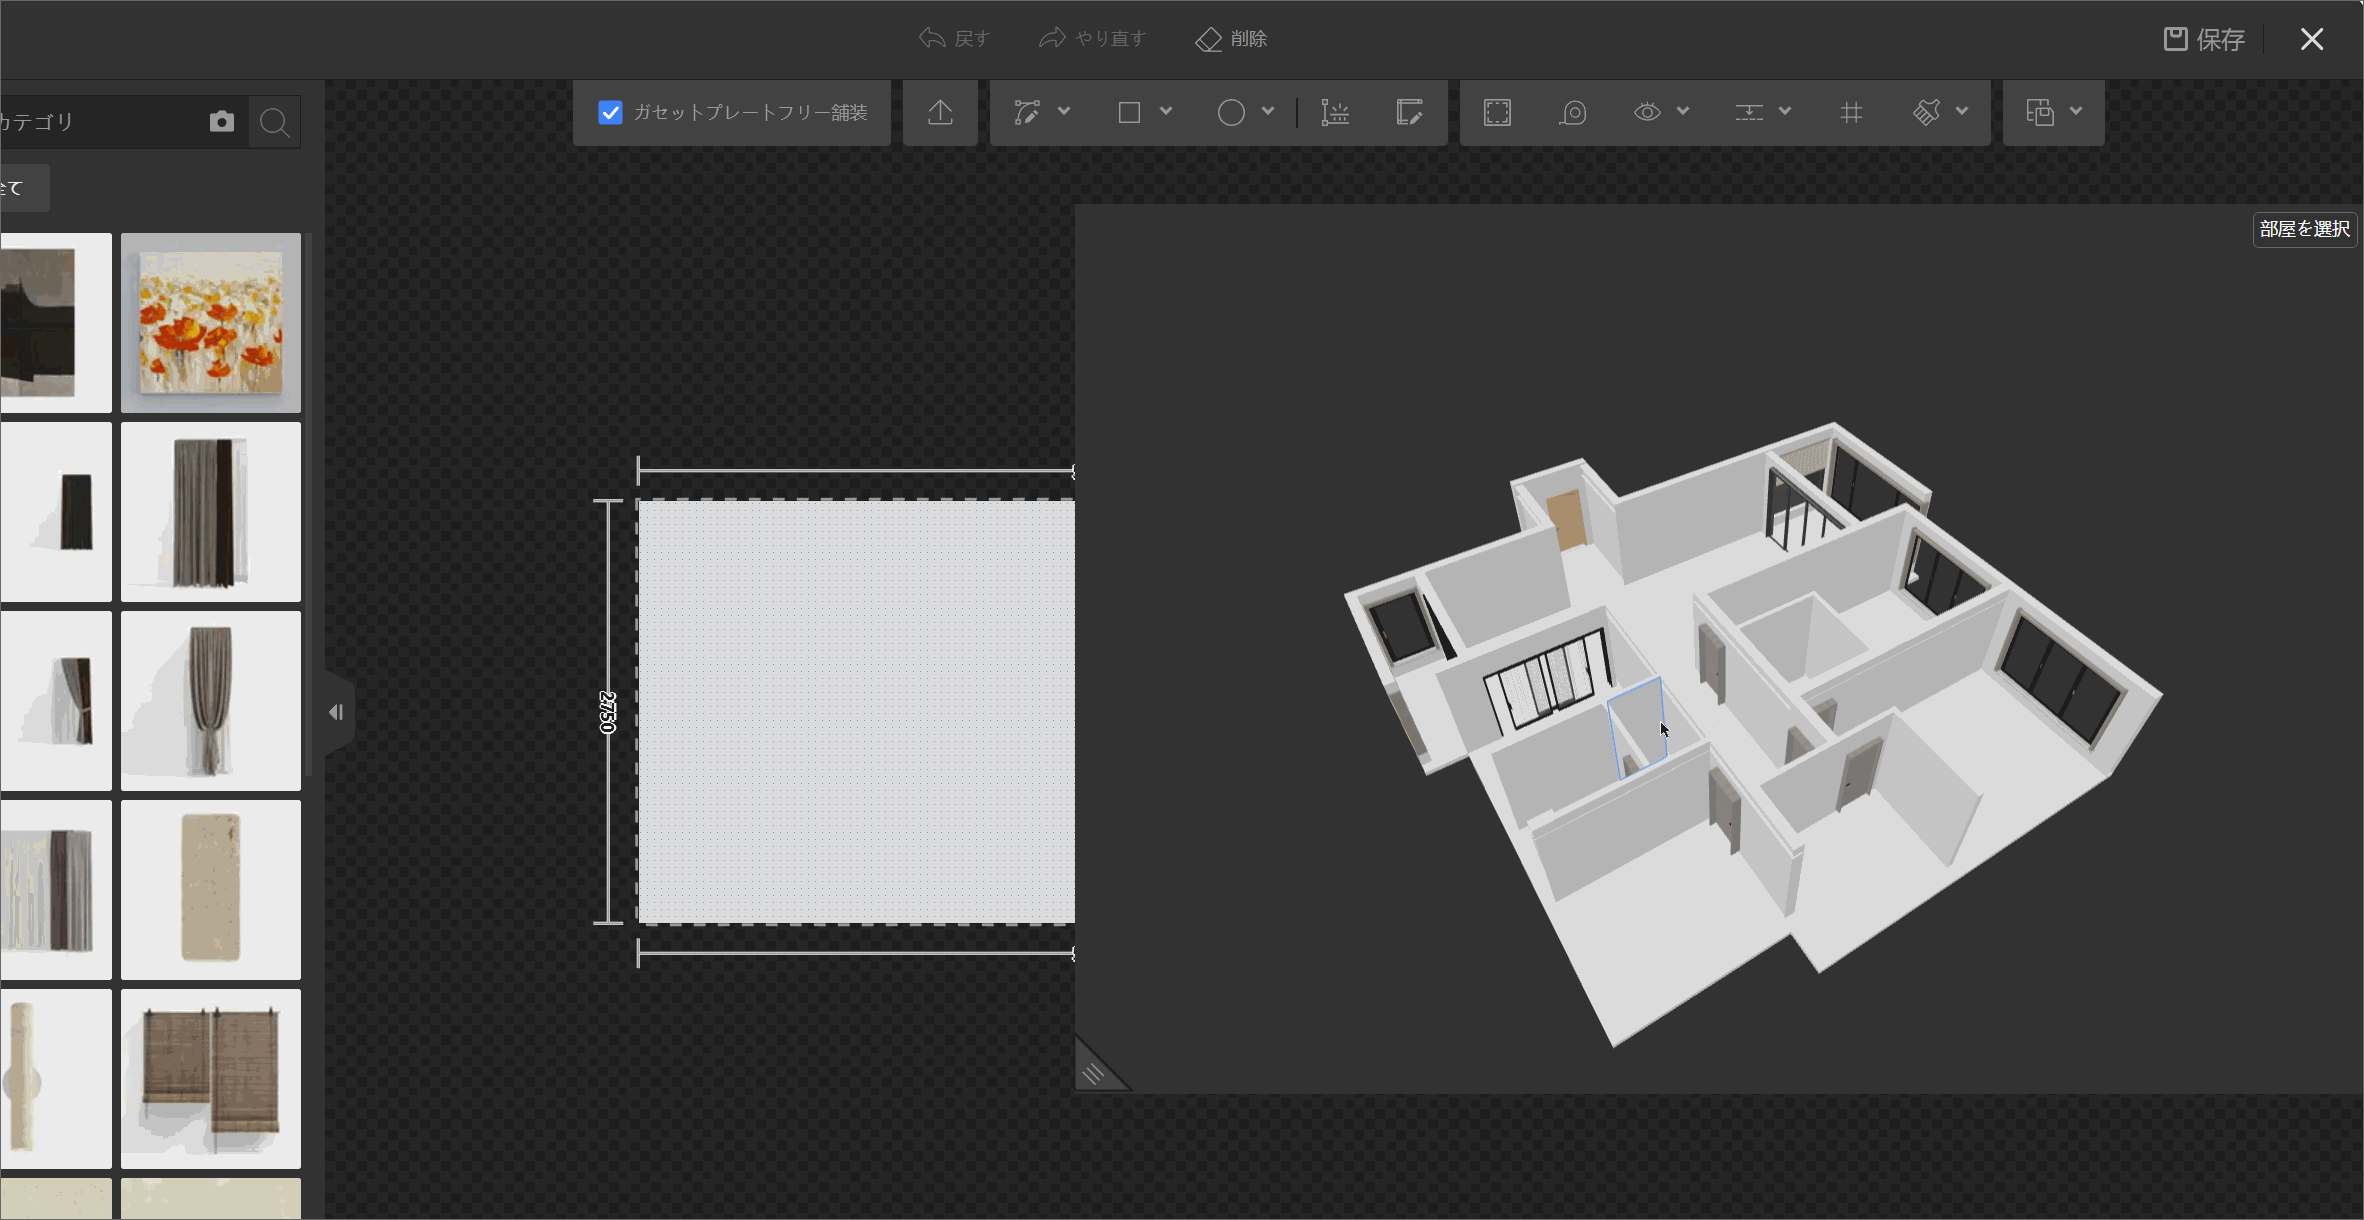Select the rectangle drawing tool

(1129, 113)
